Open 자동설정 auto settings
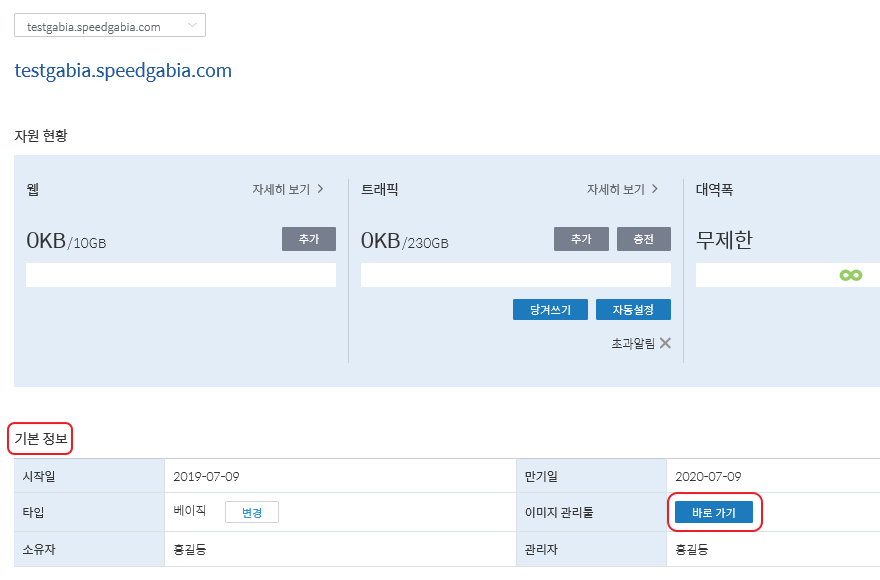 [633, 309]
